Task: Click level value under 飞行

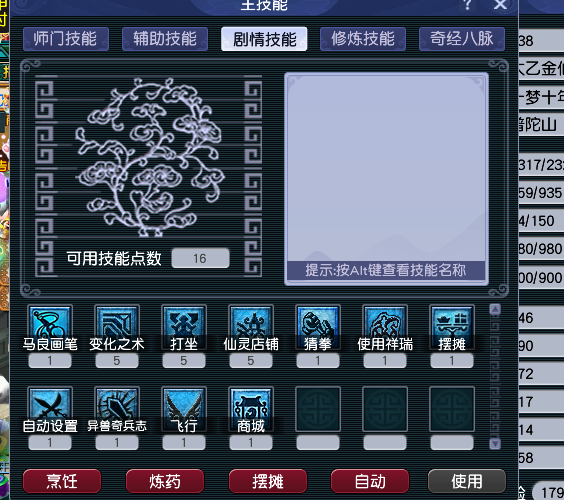Action: tap(184, 442)
